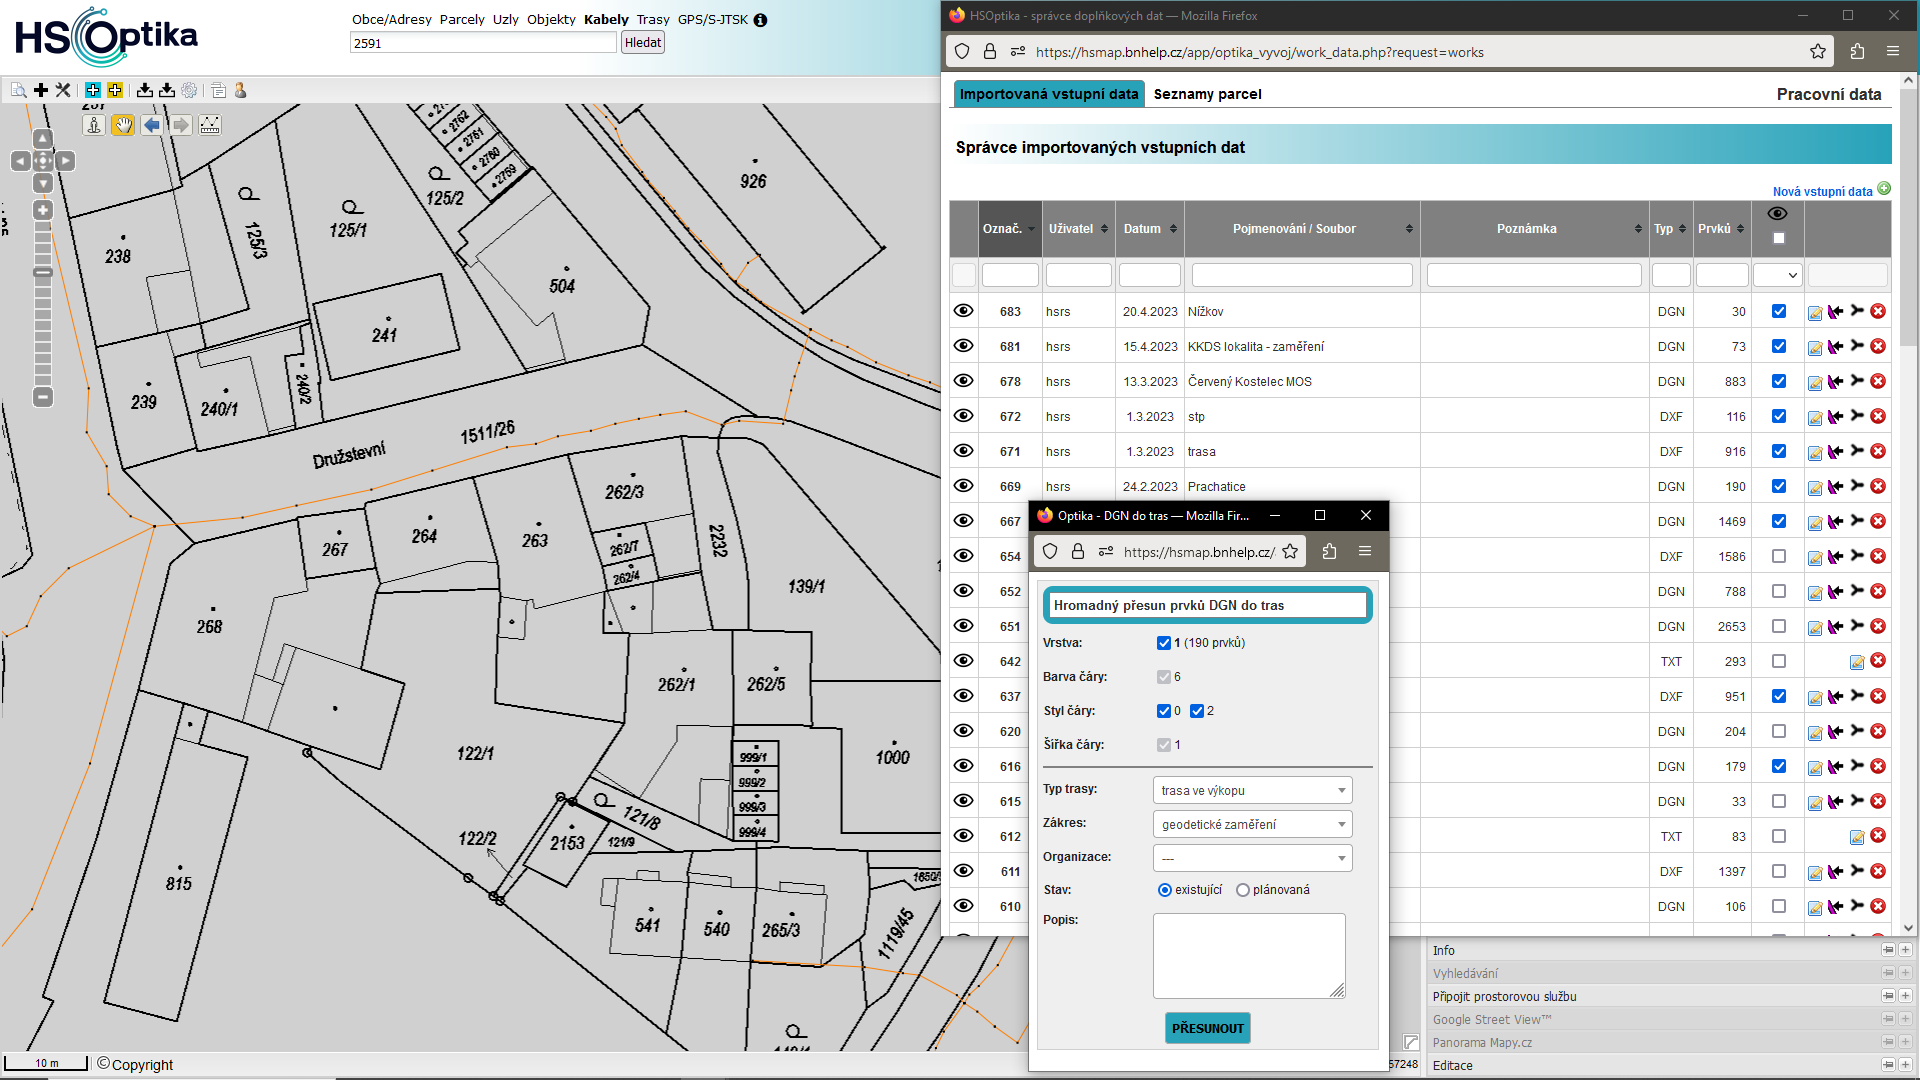The height and width of the screenshot is (1080, 1920).
Task: Open the wrench and screwdriver tools icon
Action: pyautogui.click(x=63, y=90)
